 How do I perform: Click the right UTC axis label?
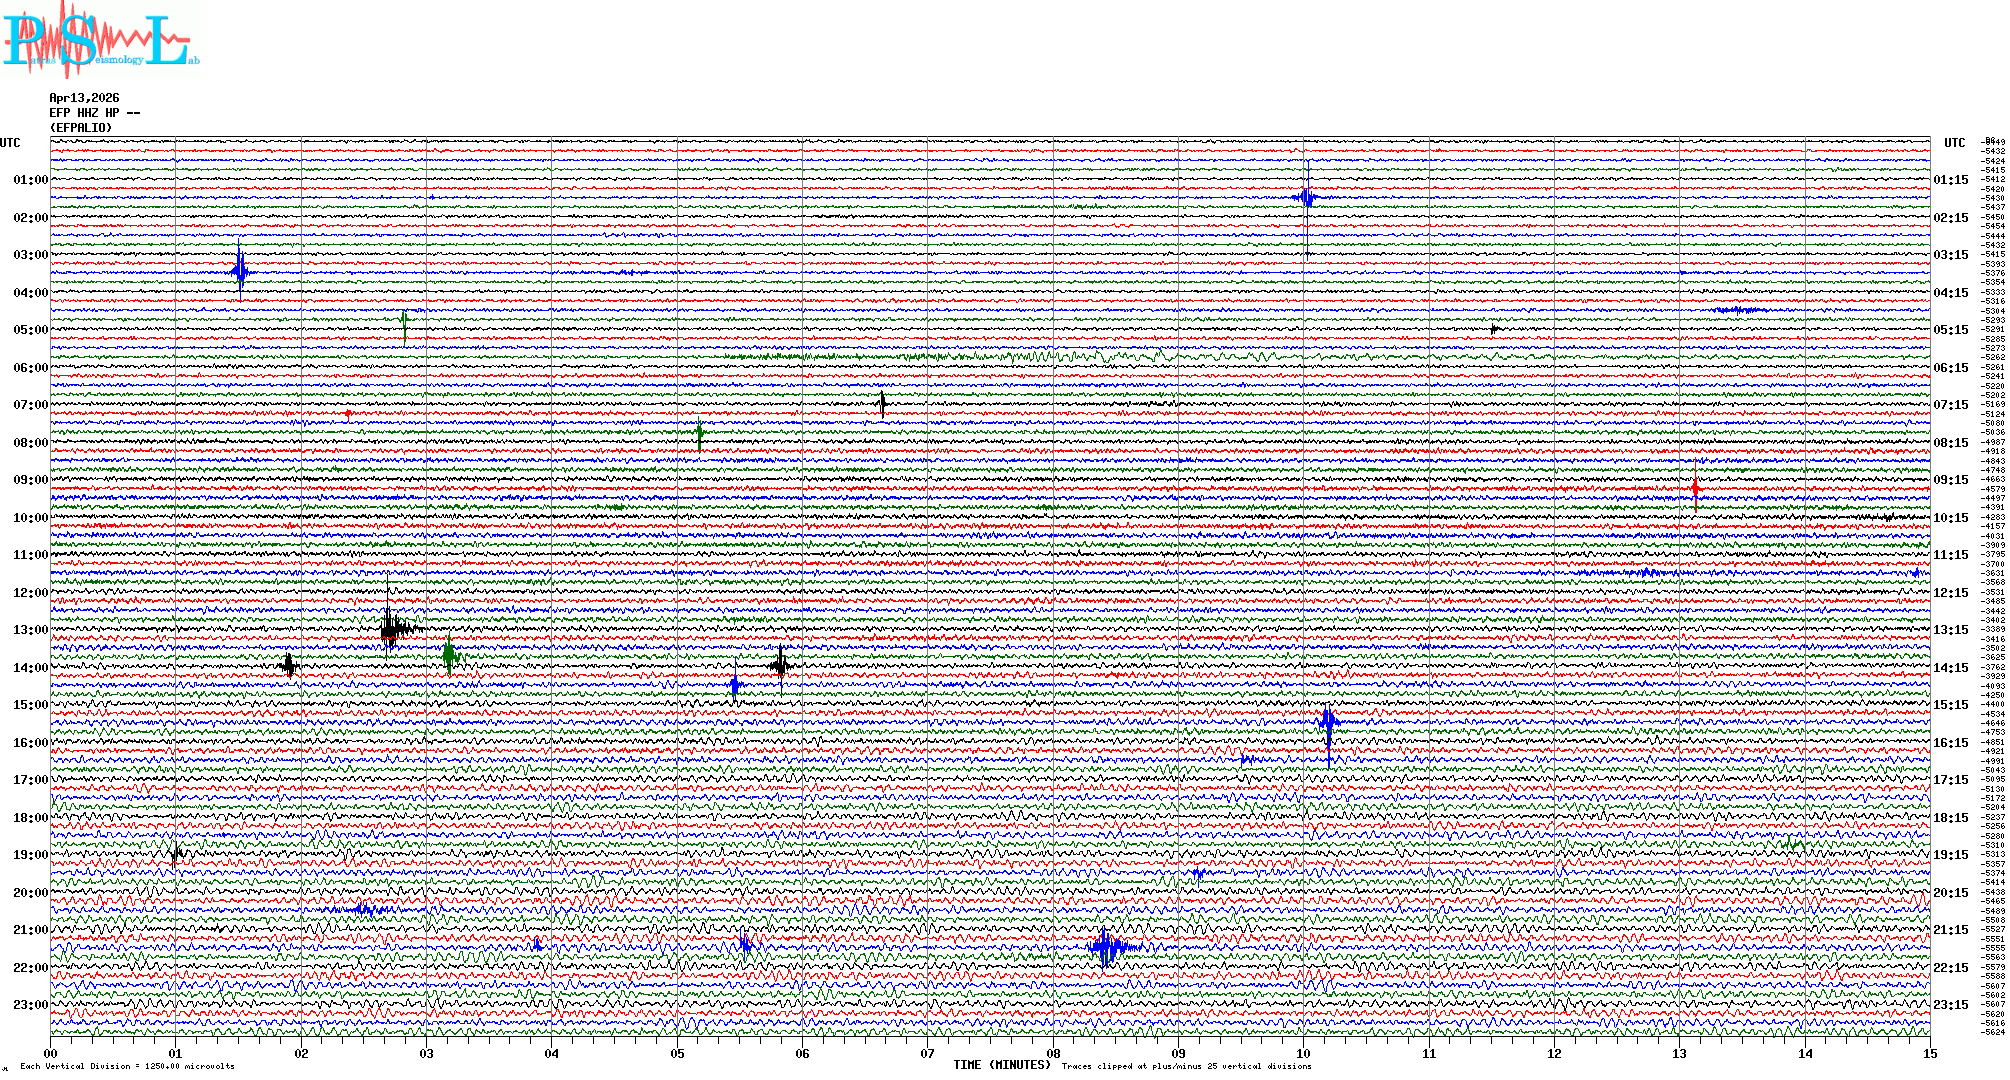[x=1954, y=143]
